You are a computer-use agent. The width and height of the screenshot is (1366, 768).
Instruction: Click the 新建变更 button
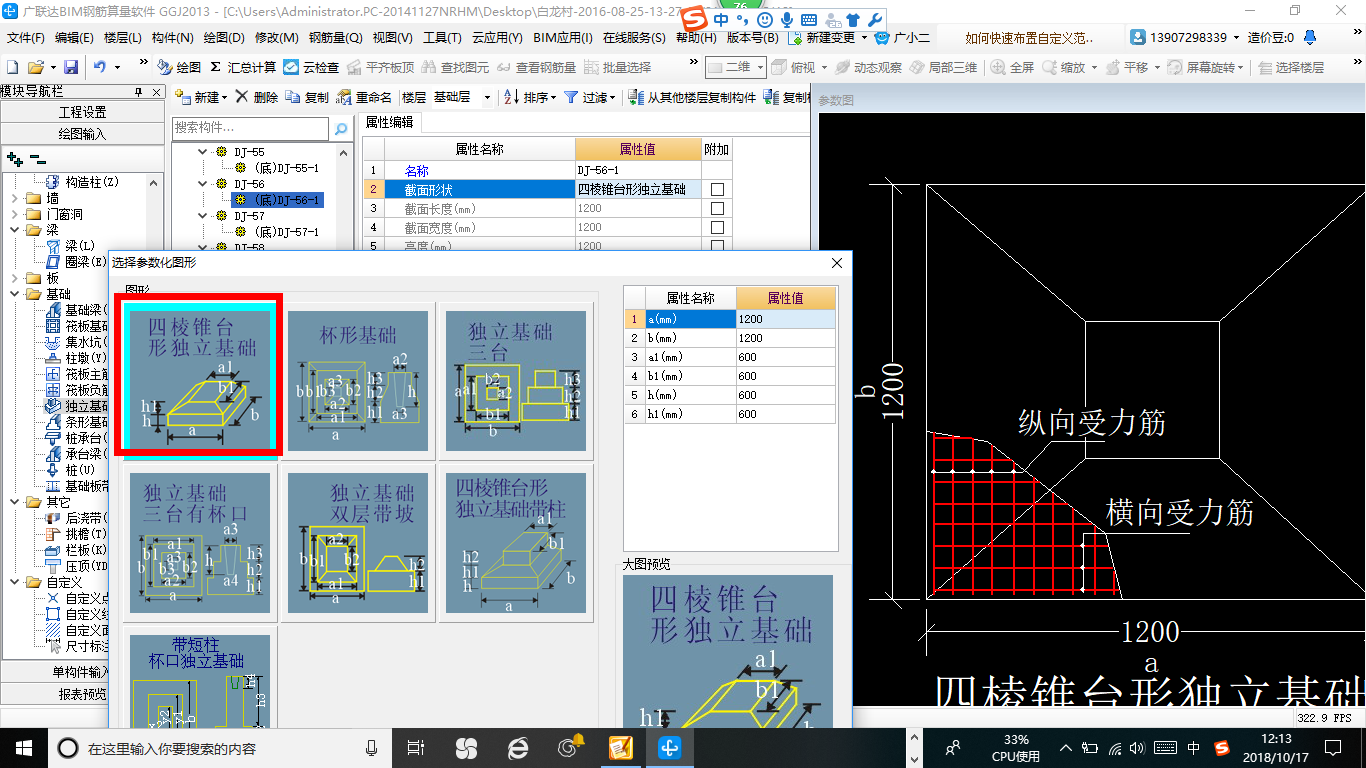point(828,37)
